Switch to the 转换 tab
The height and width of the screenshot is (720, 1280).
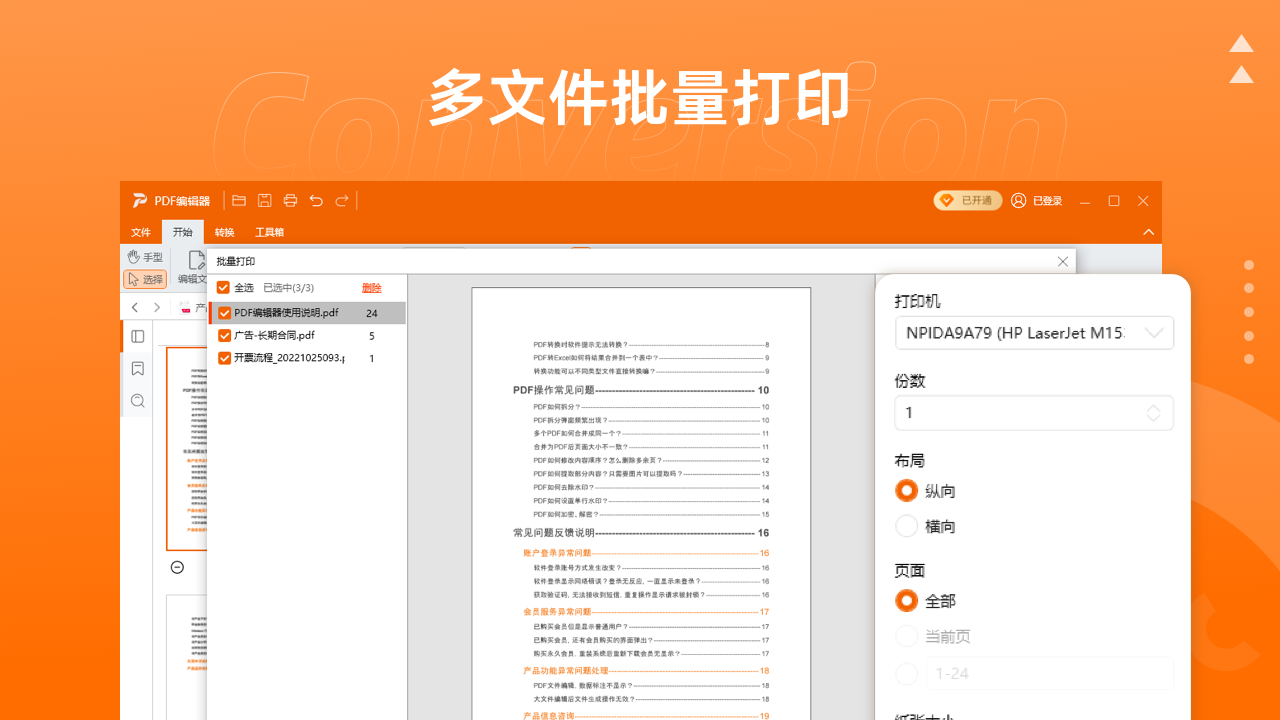tap(222, 231)
